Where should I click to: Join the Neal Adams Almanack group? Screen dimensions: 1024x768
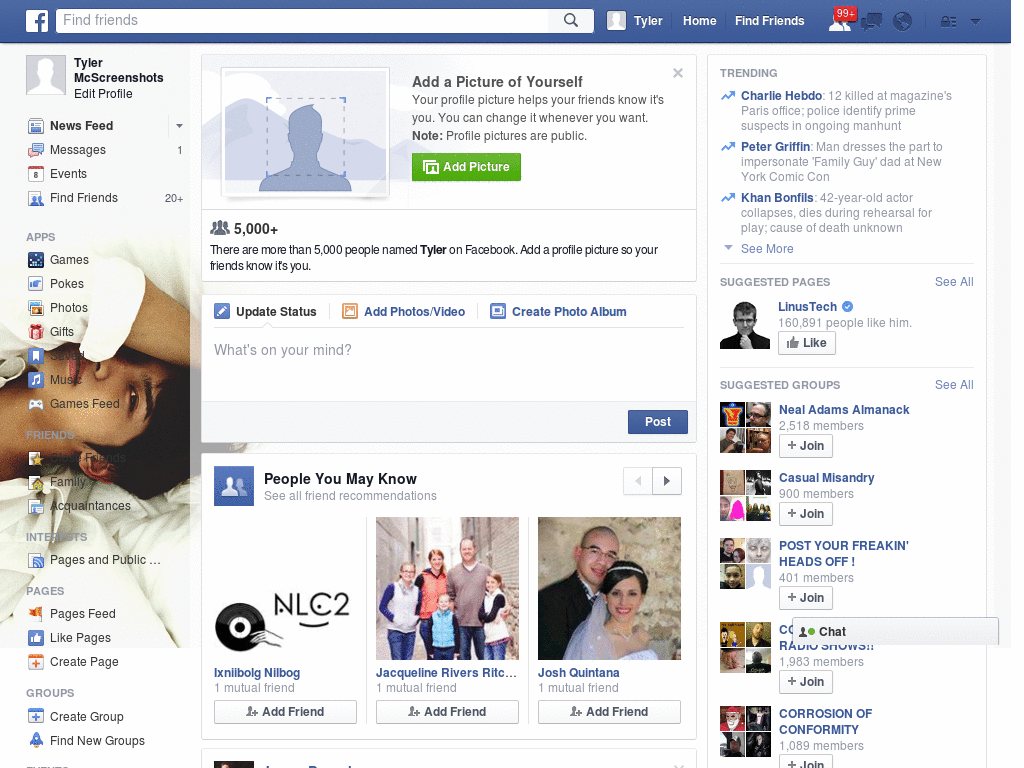pos(806,446)
